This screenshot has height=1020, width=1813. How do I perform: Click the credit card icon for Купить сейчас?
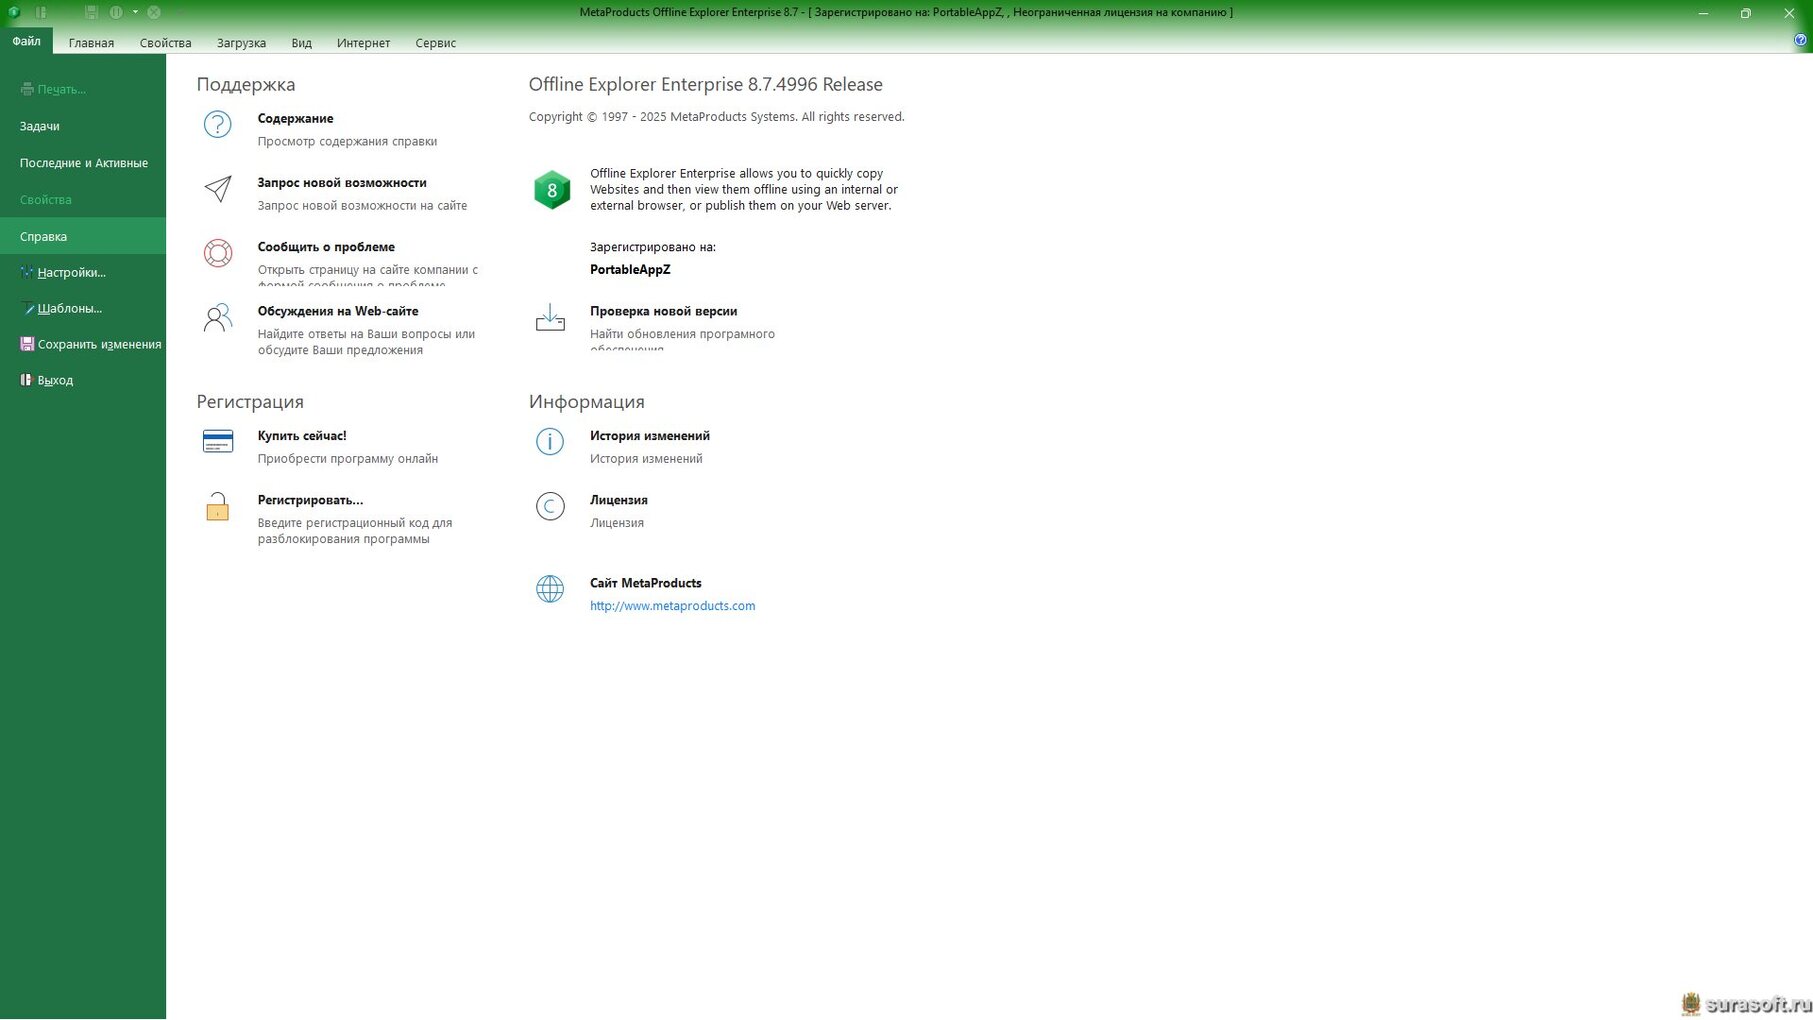coord(217,441)
